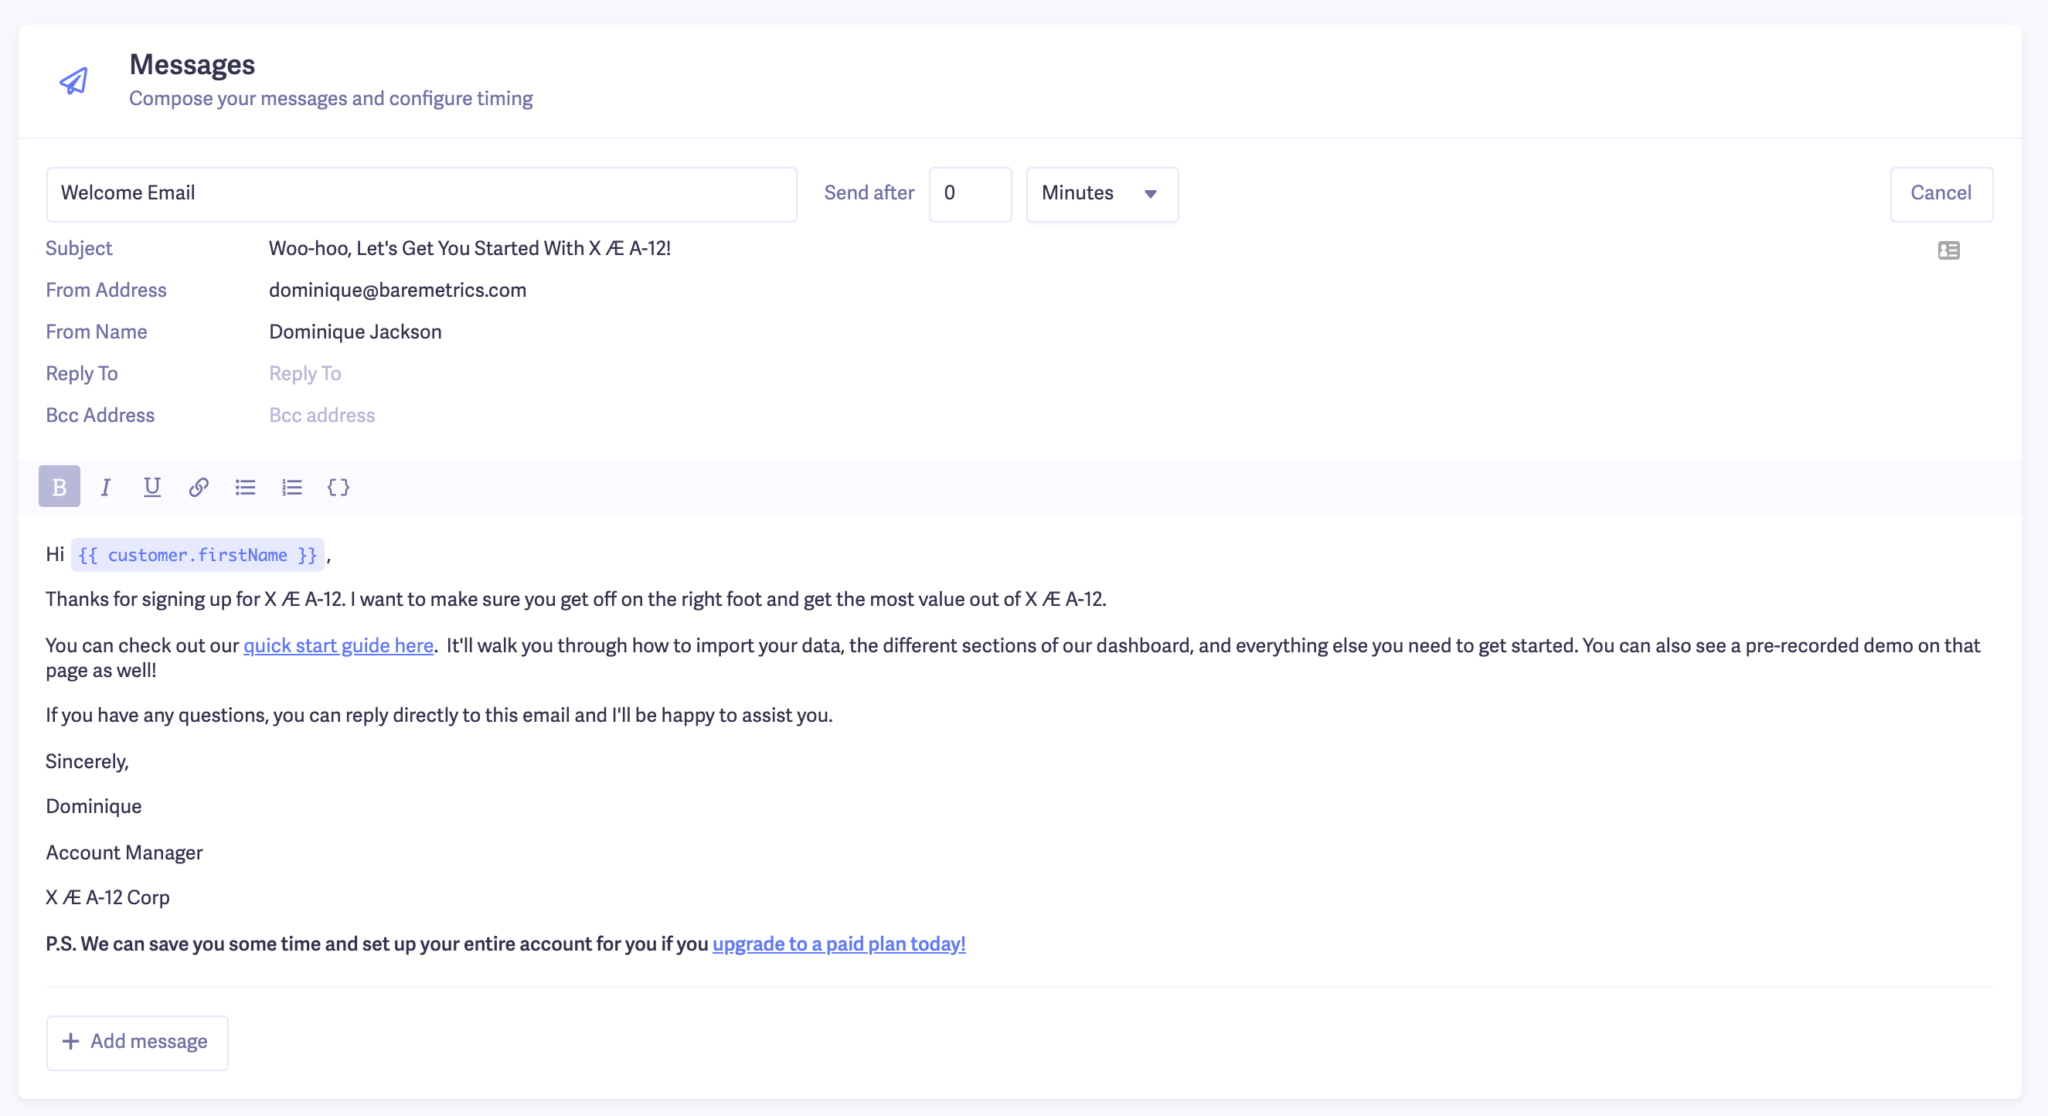The width and height of the screenshot is (2048, 1116).
Task: Follow the upgrade to a paid plan link
Action: 838,943
